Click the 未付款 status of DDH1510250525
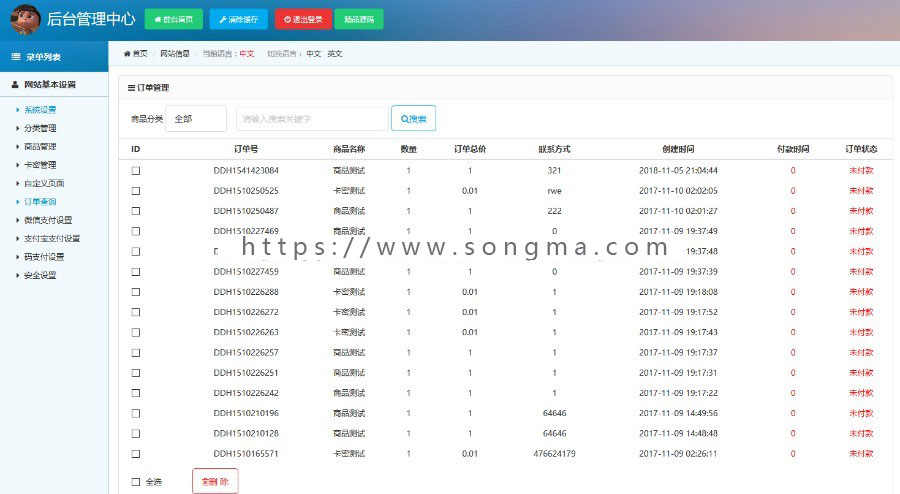This screenshot has width=900, height=494. pyautogui.click(x=861, y=190)
